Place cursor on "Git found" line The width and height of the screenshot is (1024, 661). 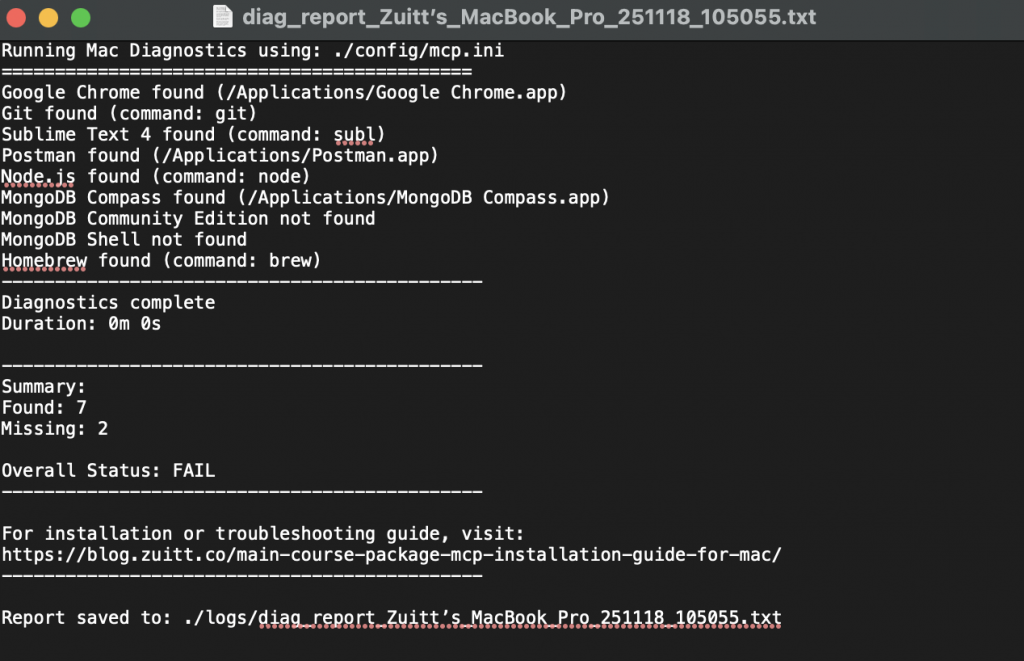(129, 113)
